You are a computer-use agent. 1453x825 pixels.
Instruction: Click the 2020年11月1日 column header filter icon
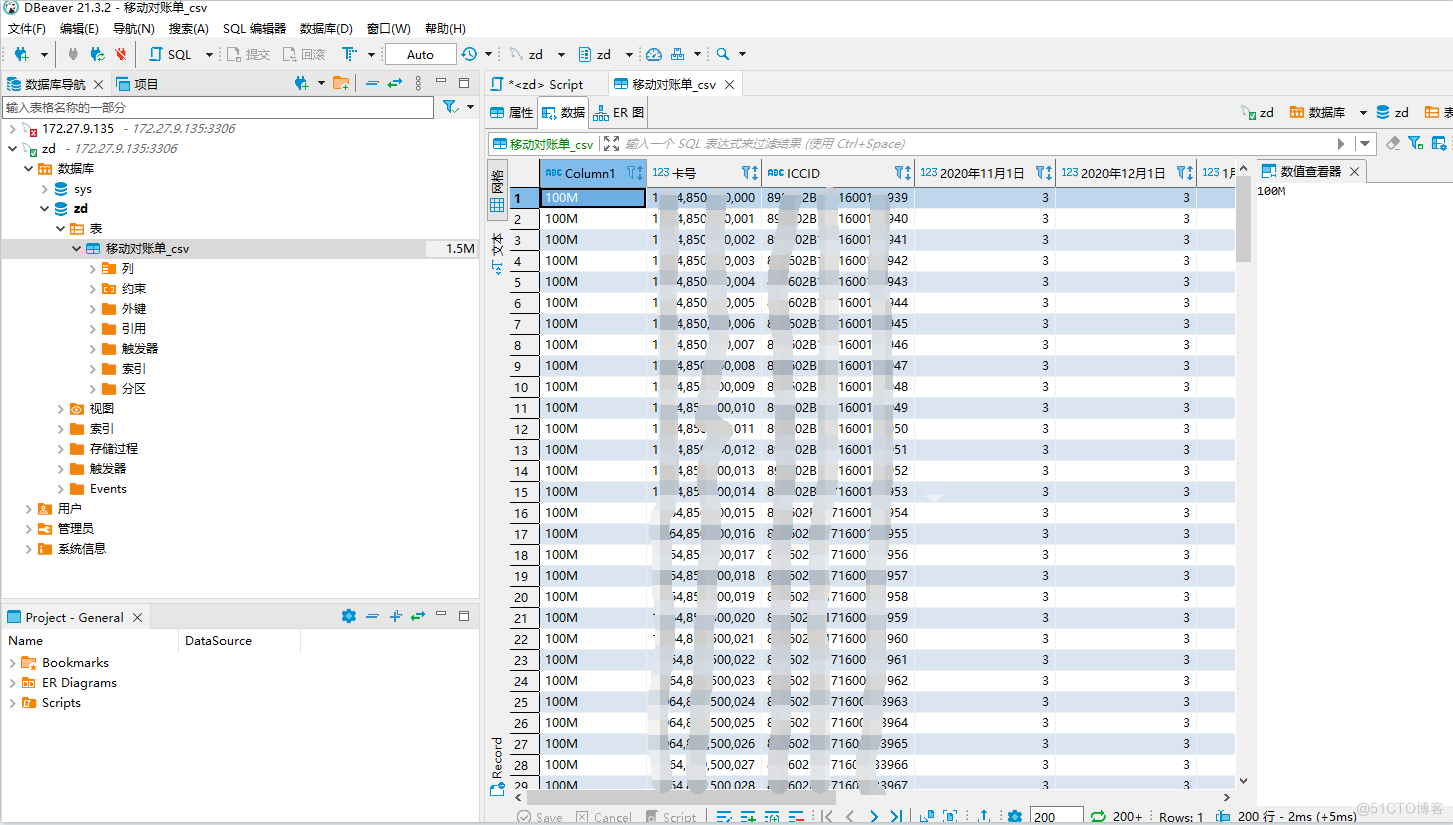click(x=1042, y=172)
